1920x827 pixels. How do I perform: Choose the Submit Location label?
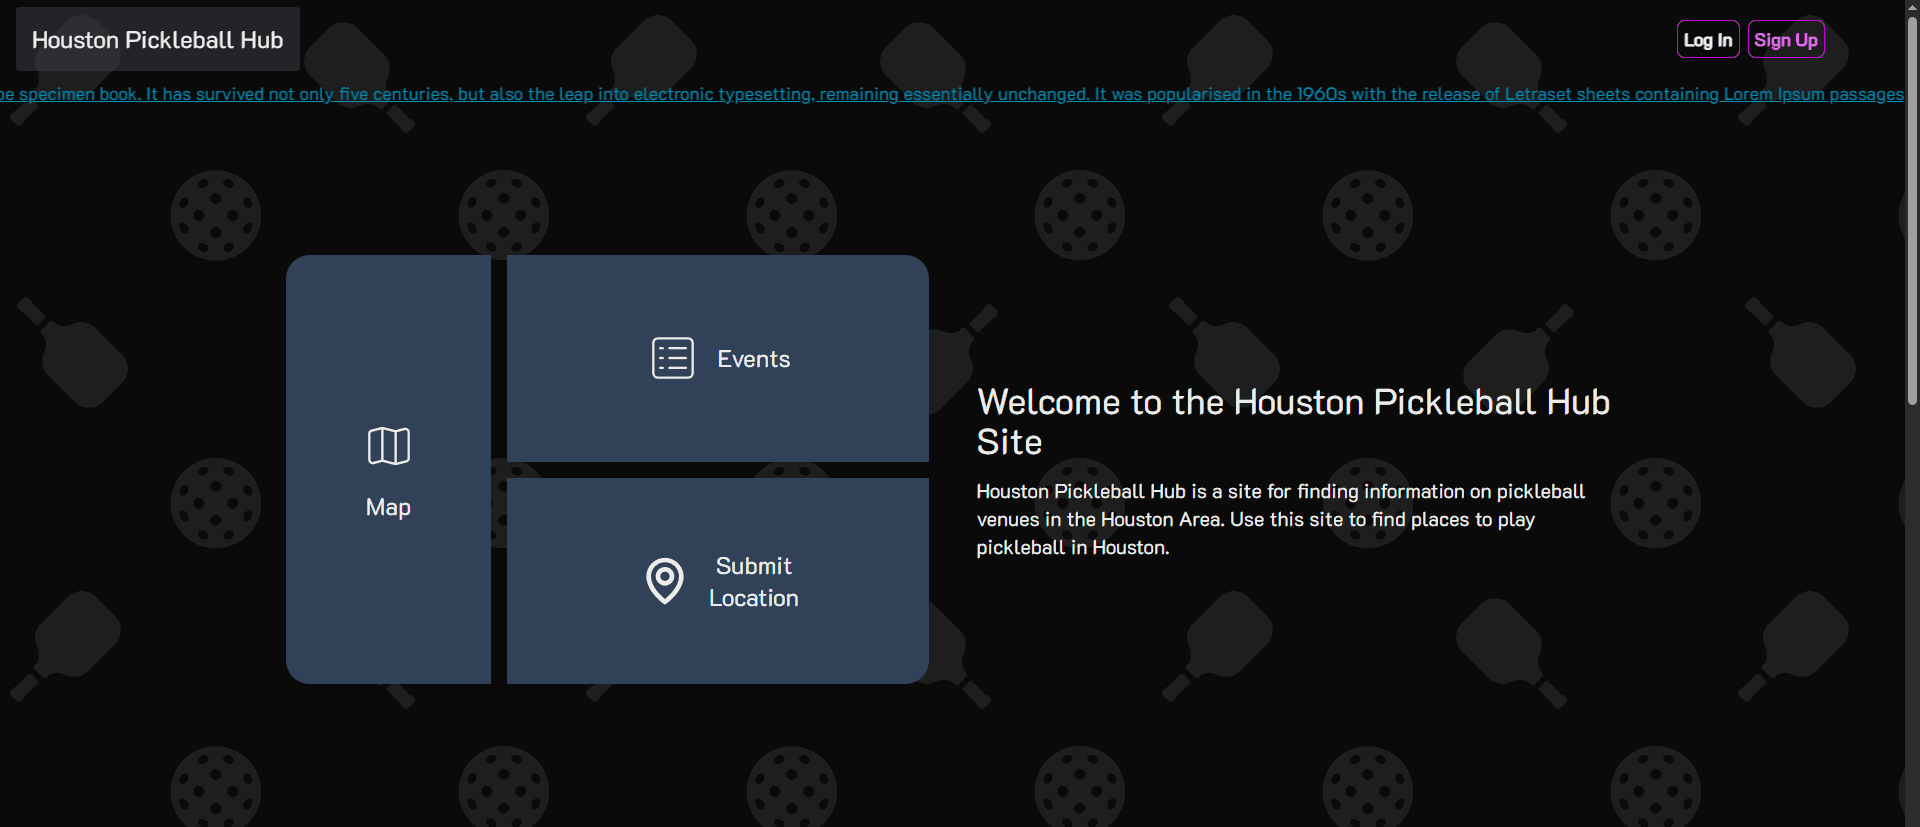point(753,582)
